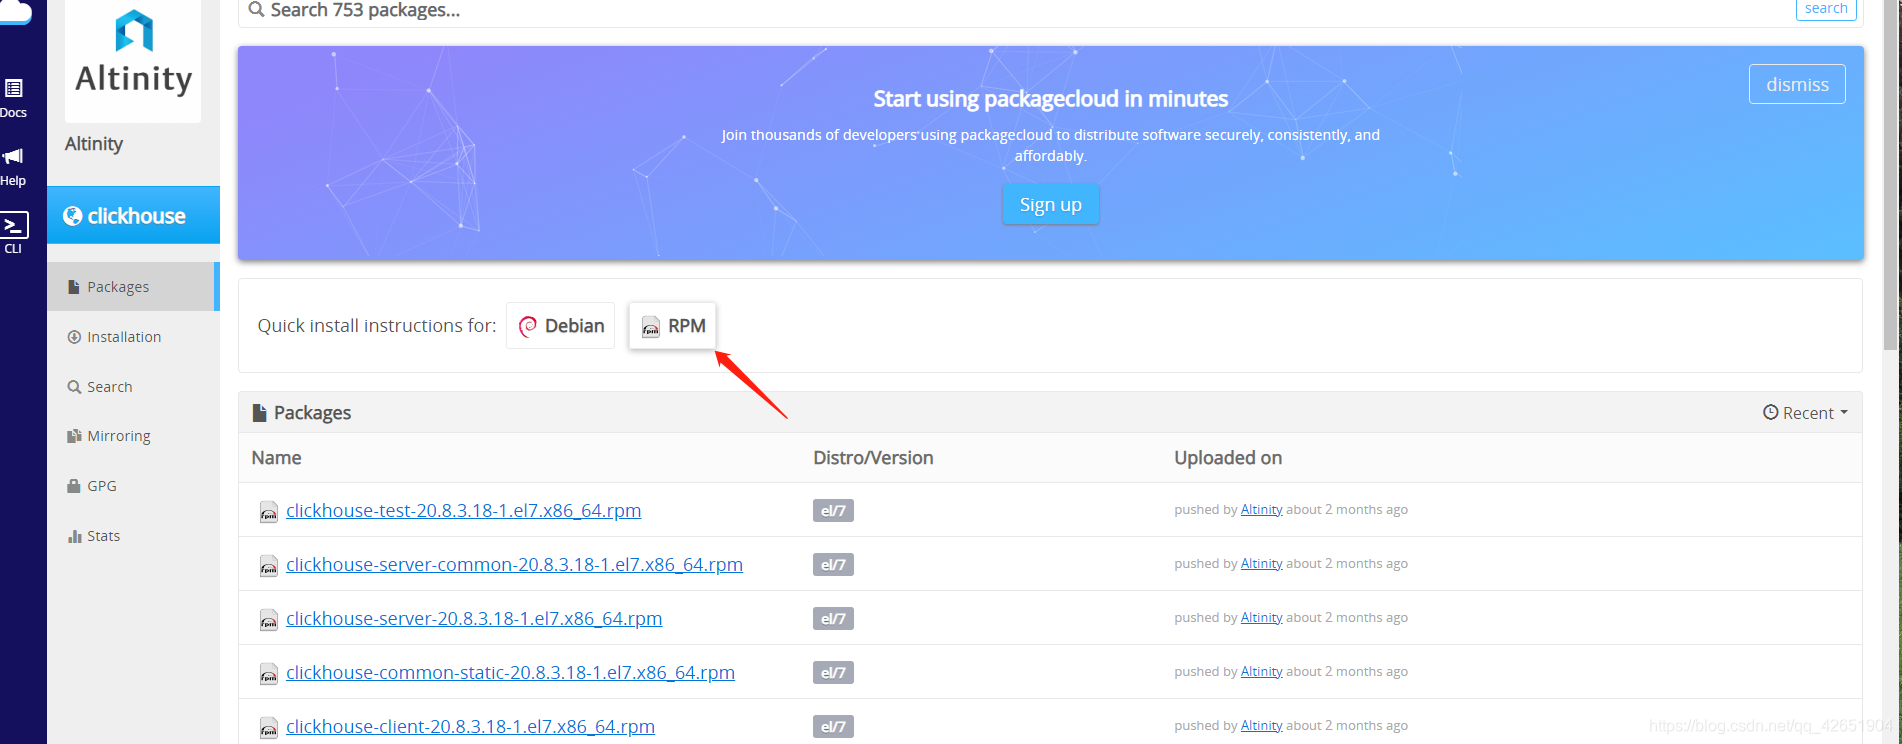
Task: Open clickhouse-common-static-20.8.3.18-1.el7.x86_64.rpm package
Action: click(x=510, y=673)
